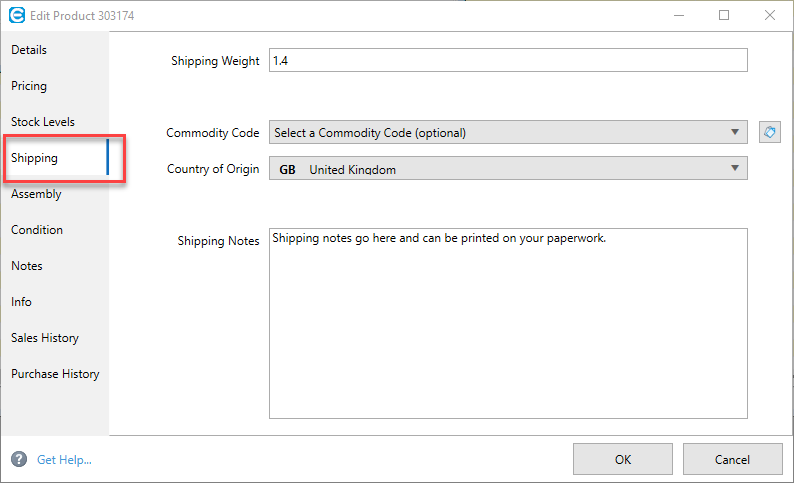View the Sales History tab
Viewport: 794px width, 483px height.
click(x=45, y=338)
